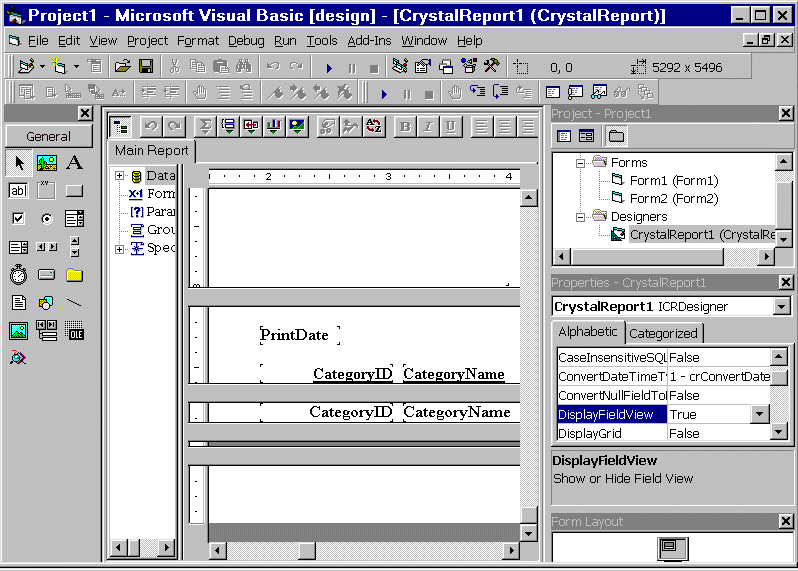
Task: Select the Timer control in toolbox
Action: [18, 275]
